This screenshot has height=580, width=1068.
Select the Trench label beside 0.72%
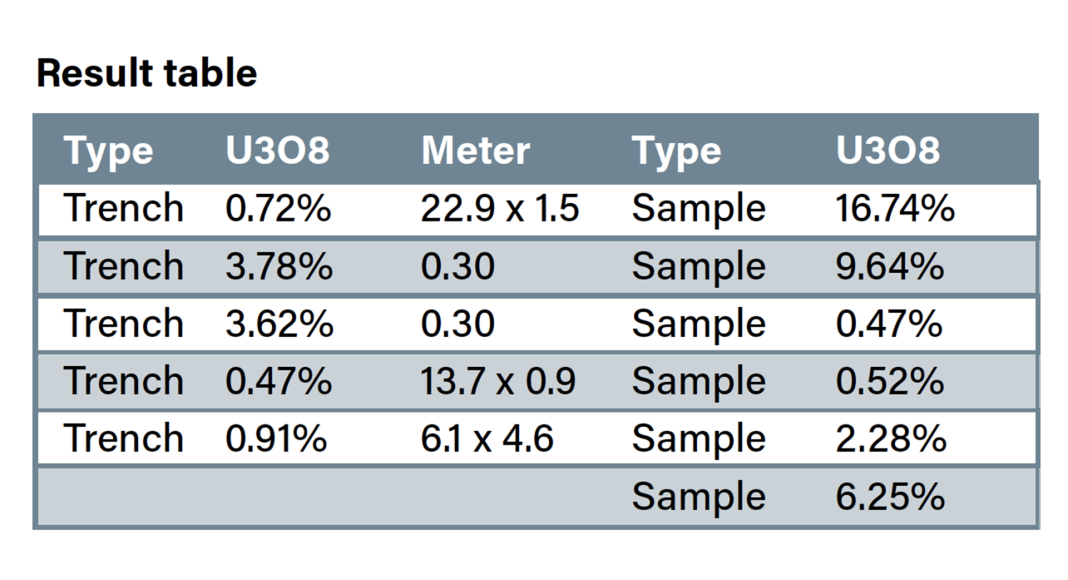124,208
